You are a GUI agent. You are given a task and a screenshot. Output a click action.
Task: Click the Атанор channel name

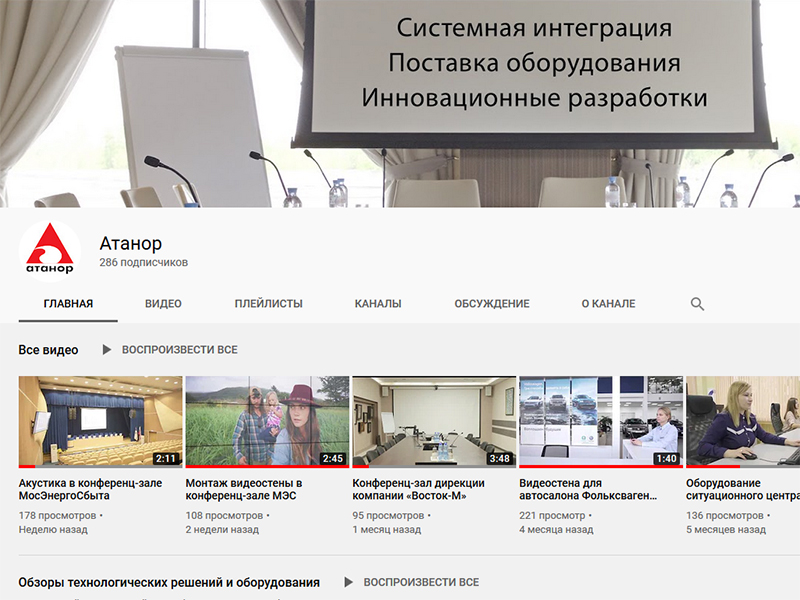[131, 243]
